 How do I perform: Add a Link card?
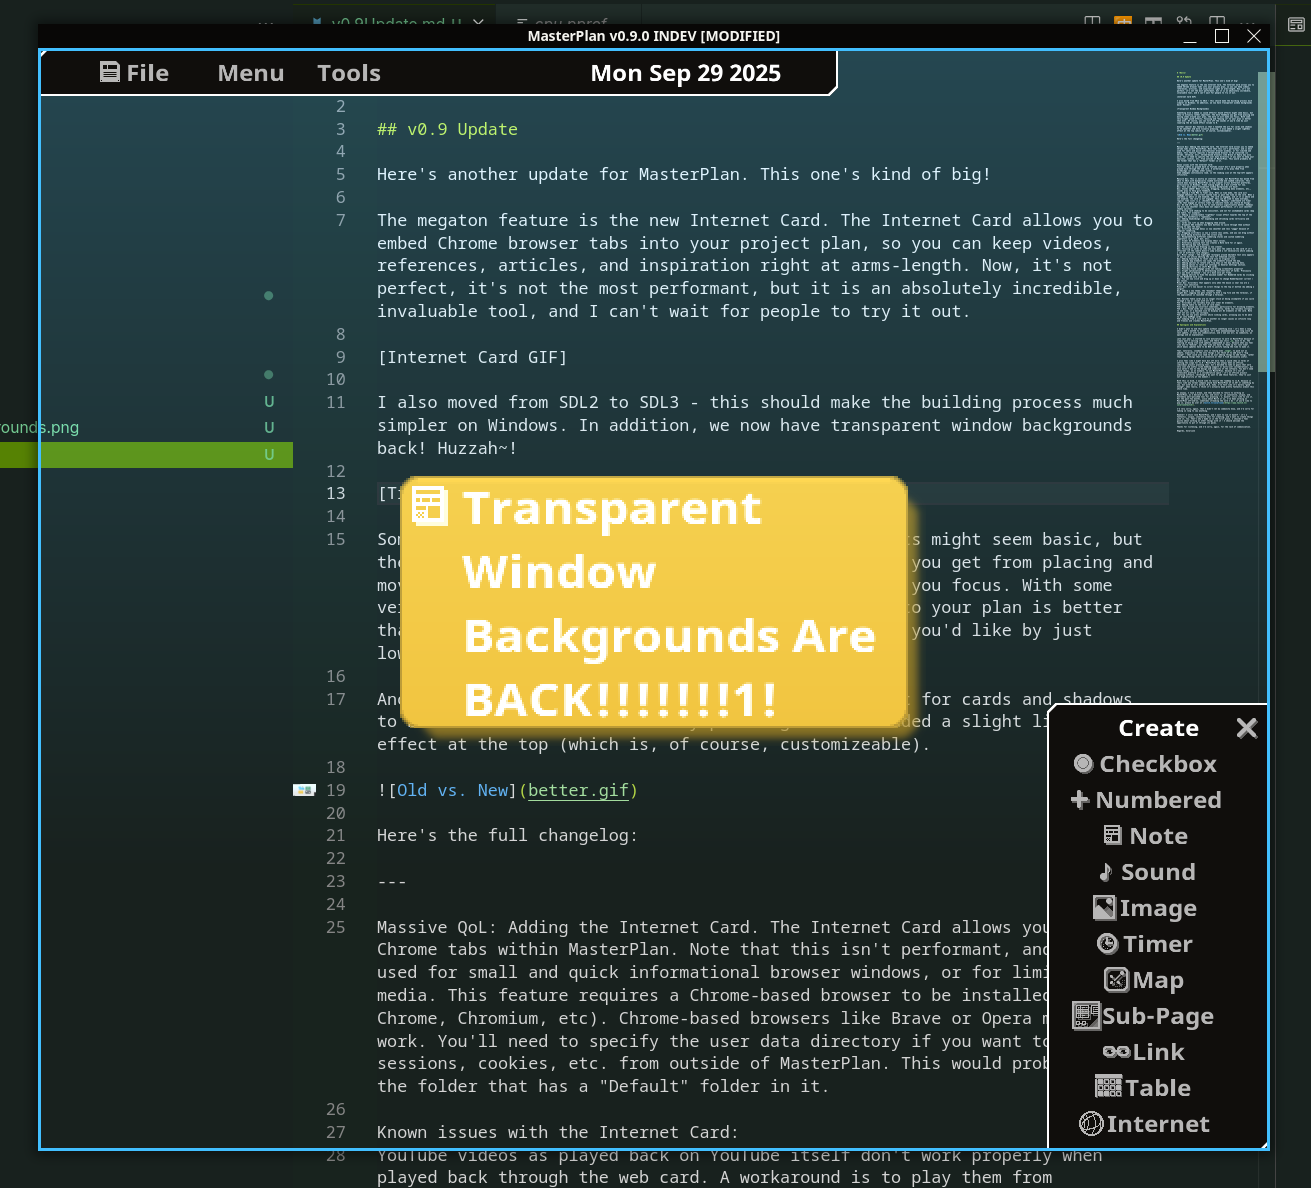[1144, 1052]
